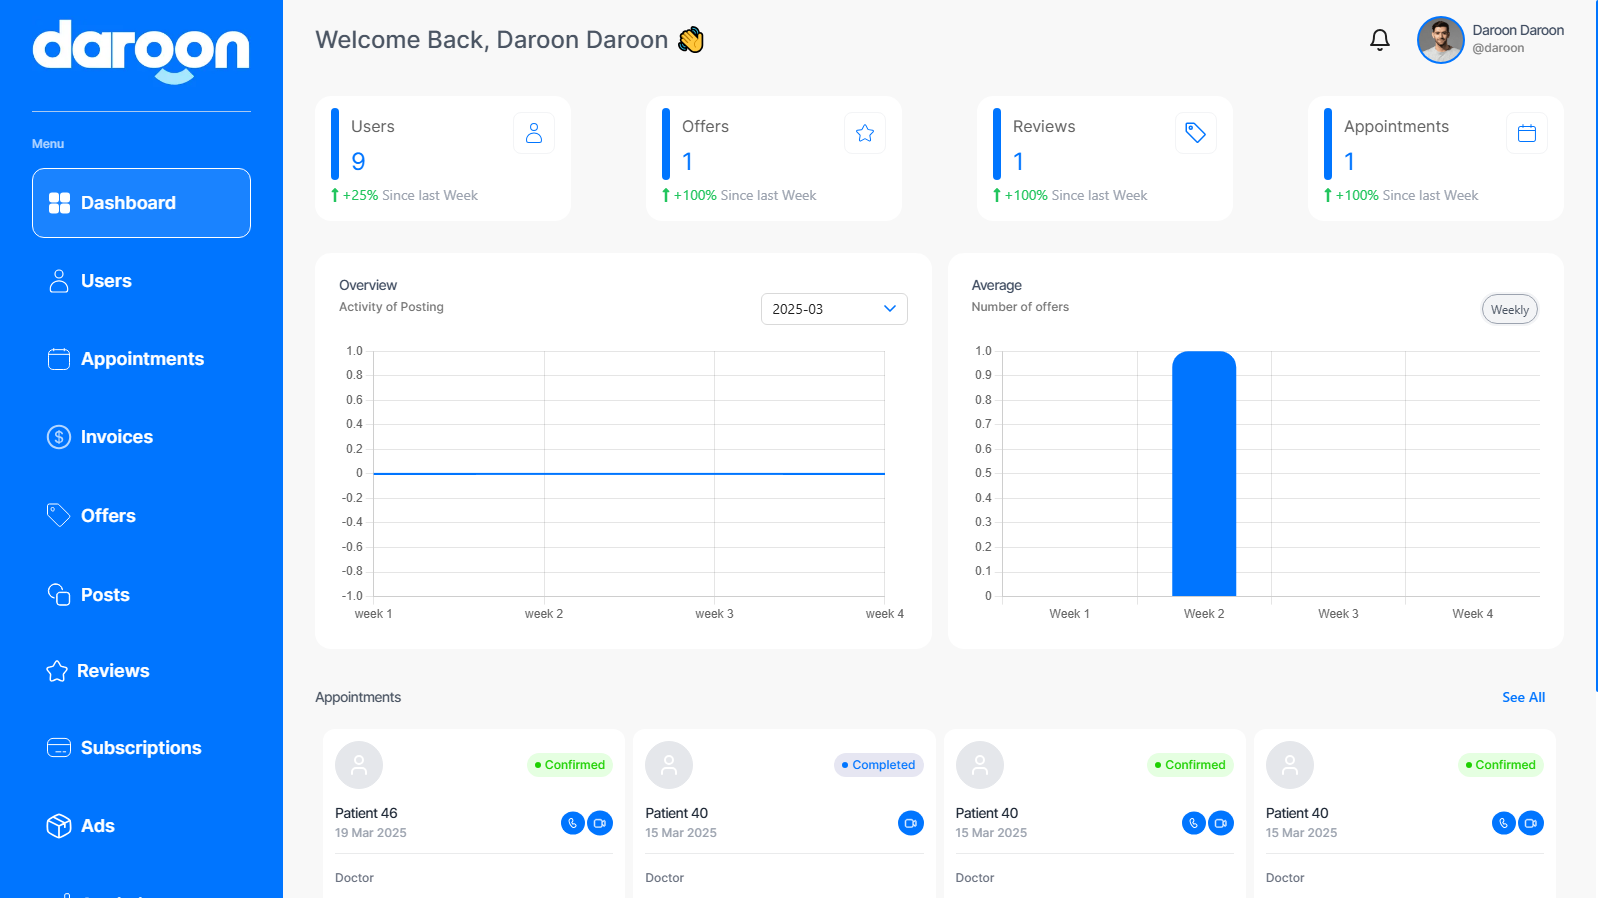Open the 2025-03 month dropdown
This screenshot has width=1598, height=898.
tap(834, 309)
